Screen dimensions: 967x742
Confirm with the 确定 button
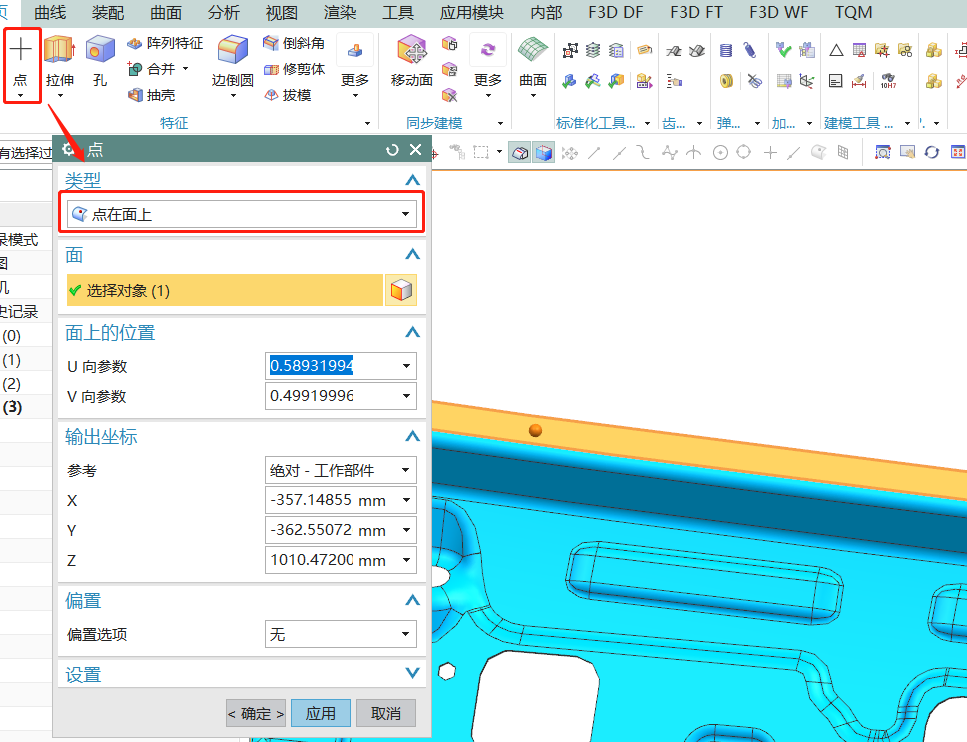coord(256,714)
